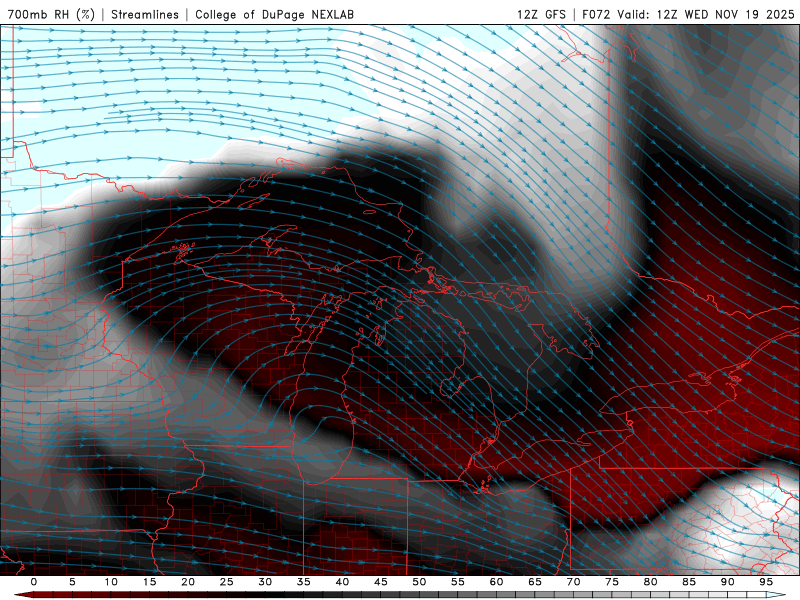
Task: Click the 70 label on the RH scale
Action: tap(573, 582)
